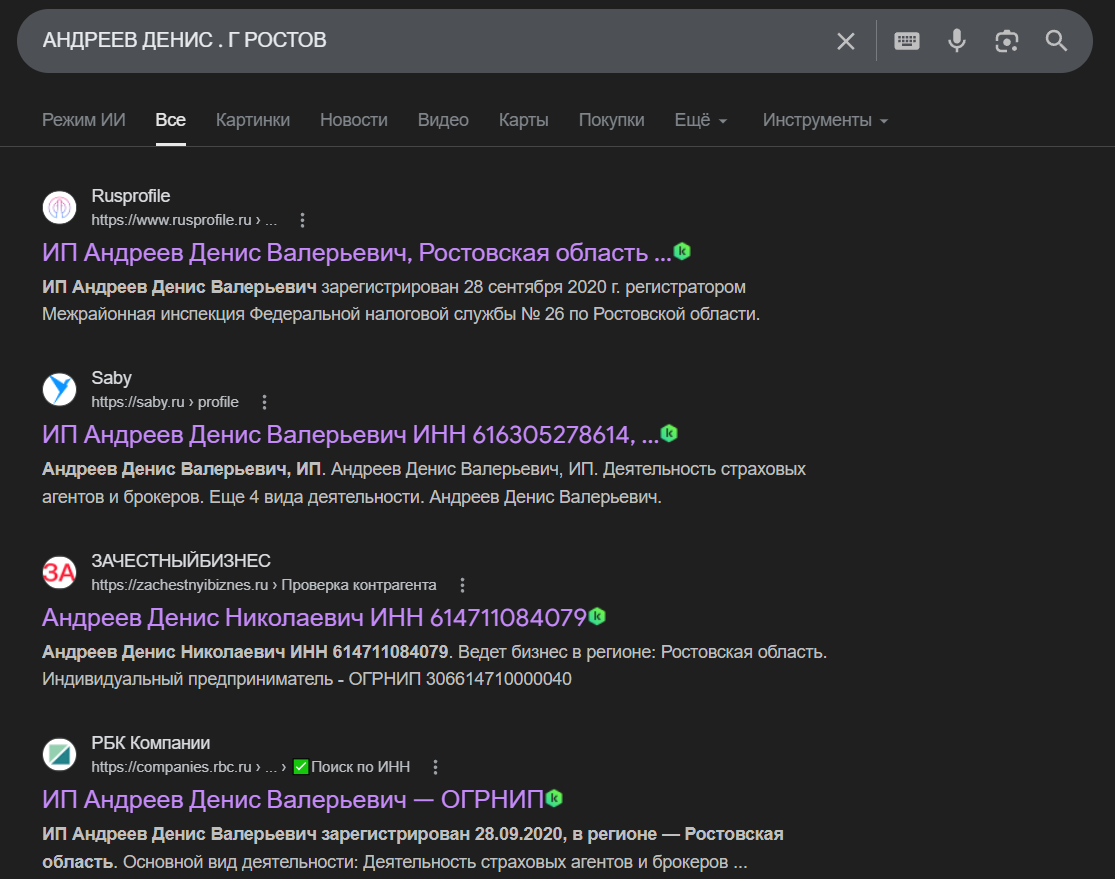
Task: Open ИП Андреев Денис Валерьевич — ОГРНИП link
Action: pyautogui.click(x=293, y=800)
